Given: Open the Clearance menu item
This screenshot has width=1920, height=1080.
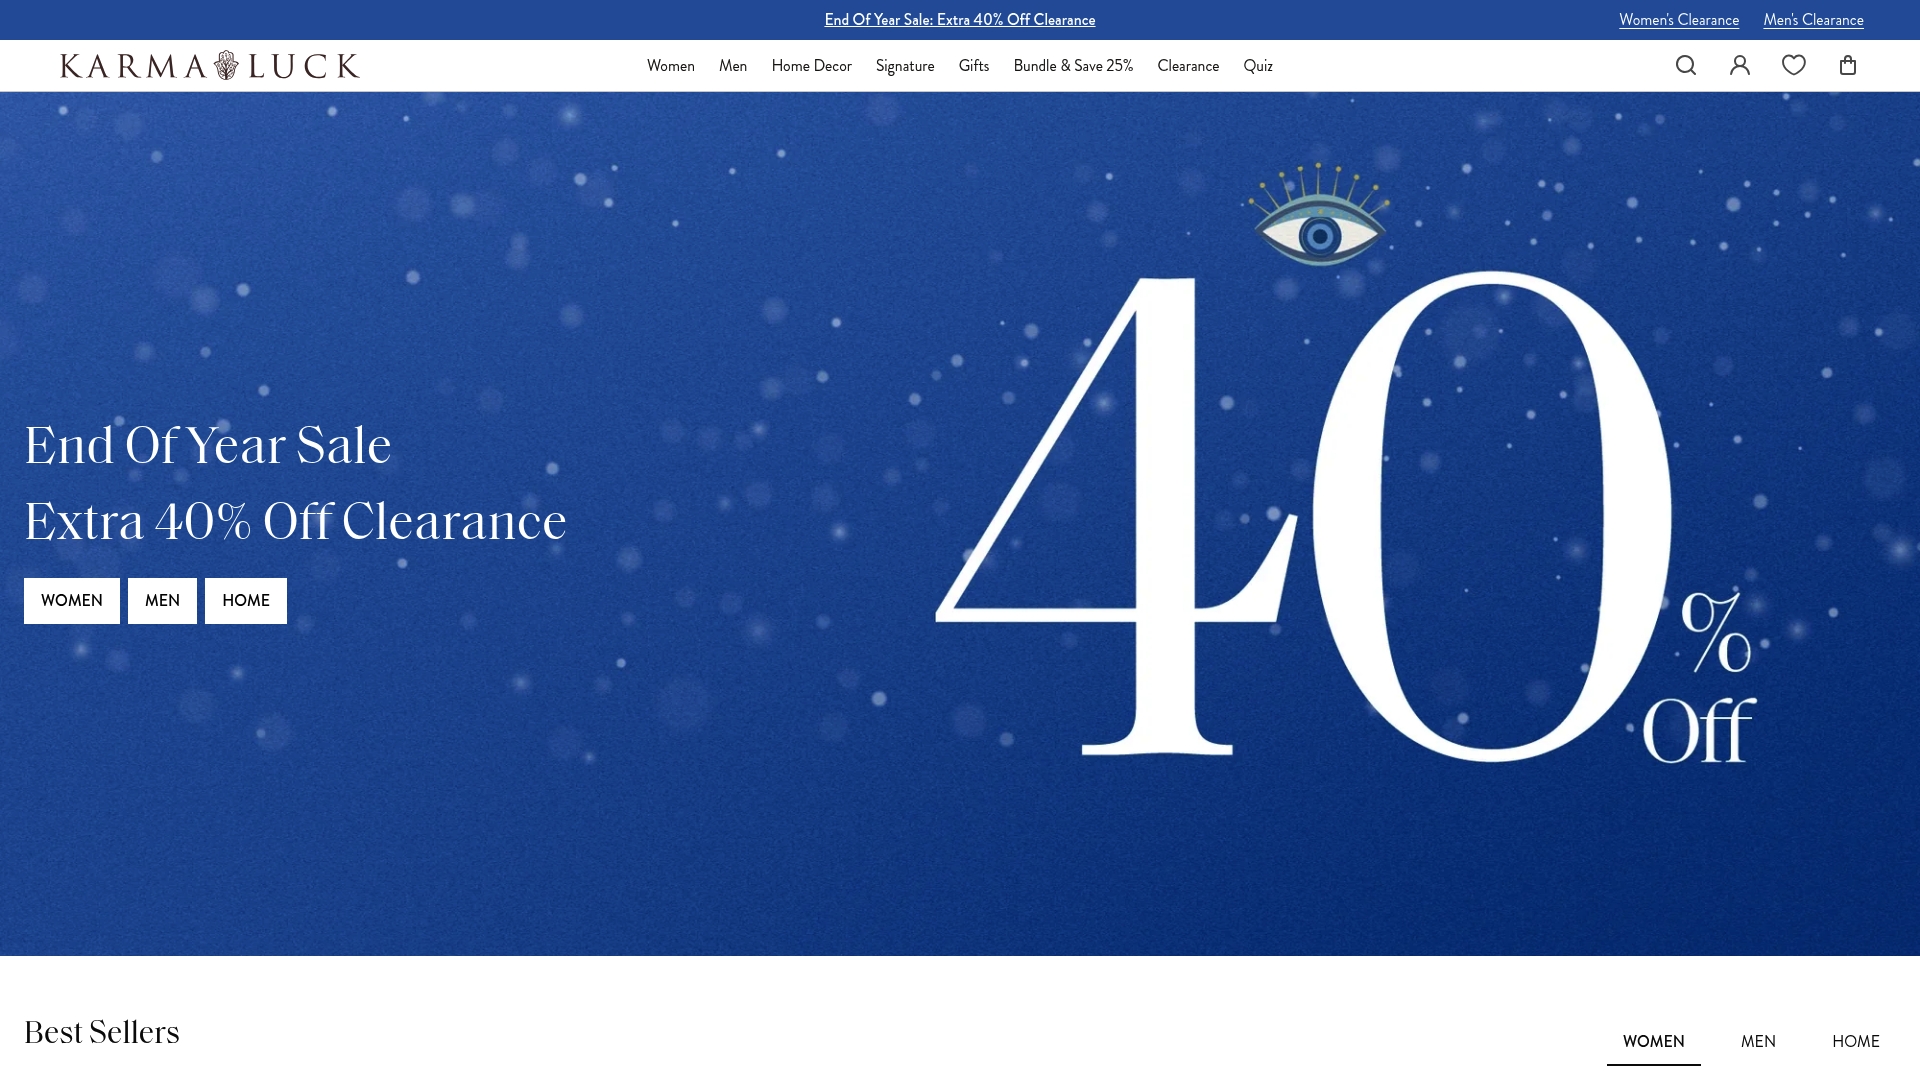Looking at the screenshot, I should tap(1188, 66).
